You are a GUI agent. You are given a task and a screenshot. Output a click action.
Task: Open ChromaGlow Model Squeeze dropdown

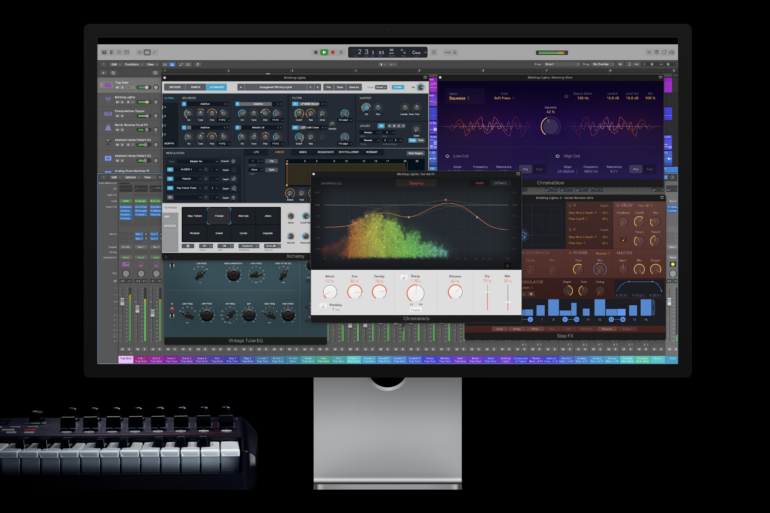pyautogui.click(x=459, y=98)
